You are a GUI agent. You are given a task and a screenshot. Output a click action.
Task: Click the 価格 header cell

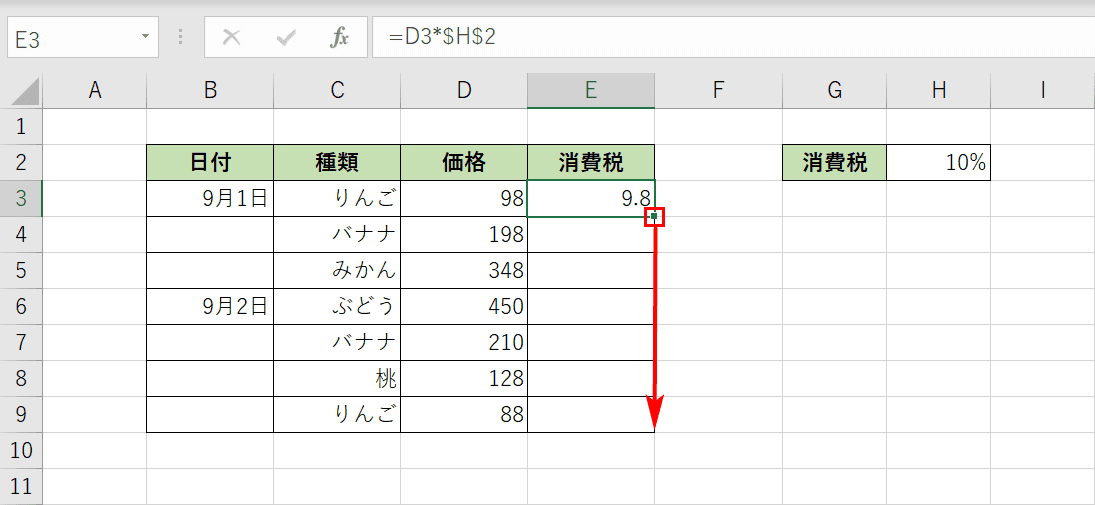(x=464, y=163)
